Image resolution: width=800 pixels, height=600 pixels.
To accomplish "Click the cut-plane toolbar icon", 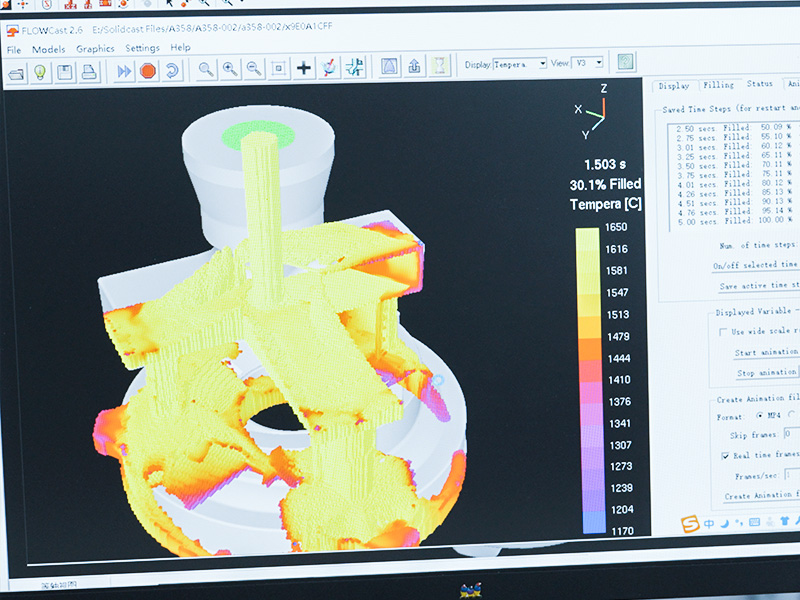I will [x=354, y=66].
